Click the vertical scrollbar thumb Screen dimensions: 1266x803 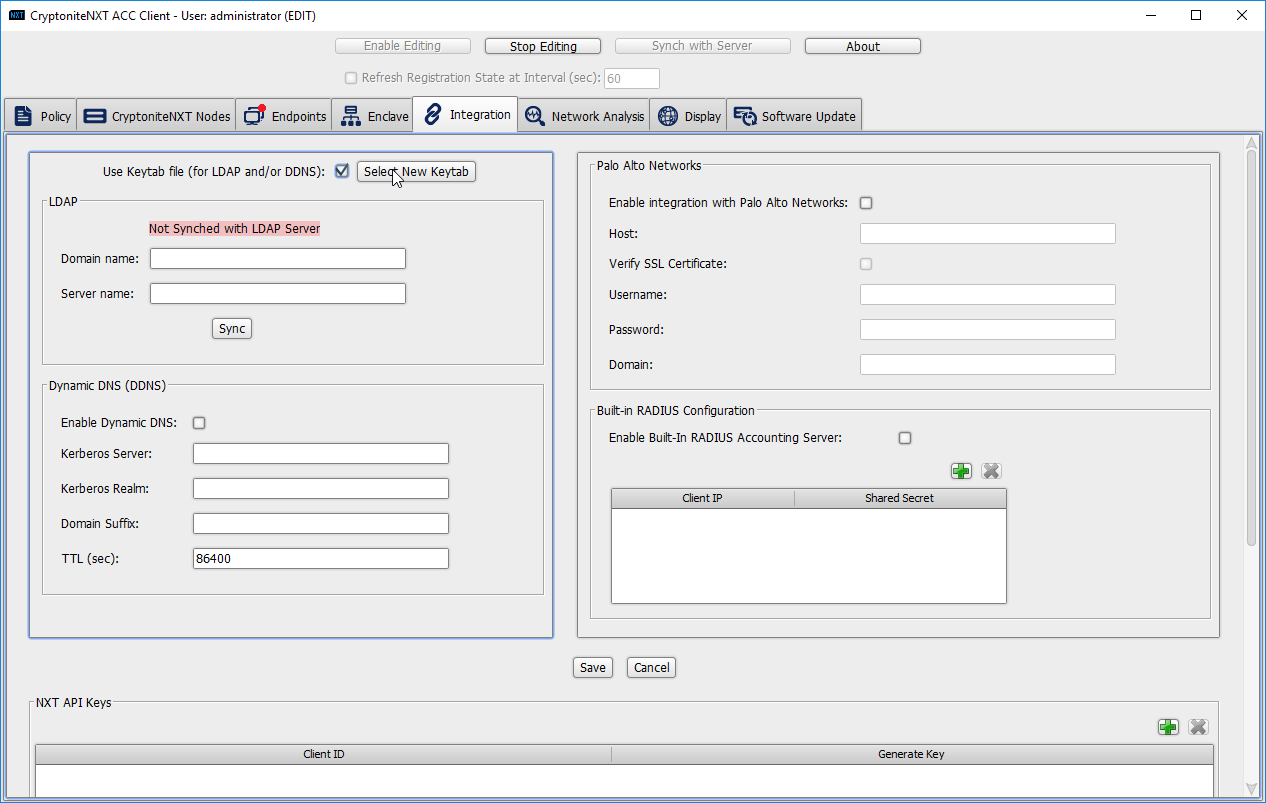click(1251, 348)
